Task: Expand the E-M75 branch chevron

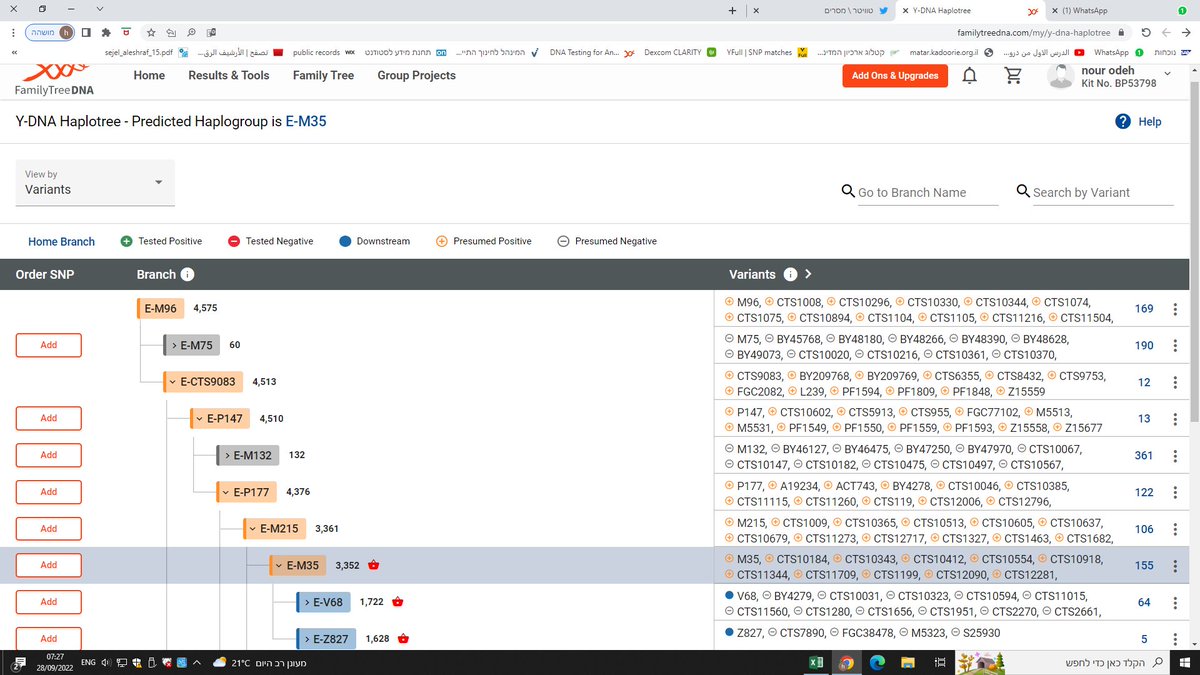Action: click(x=174, y=345)
